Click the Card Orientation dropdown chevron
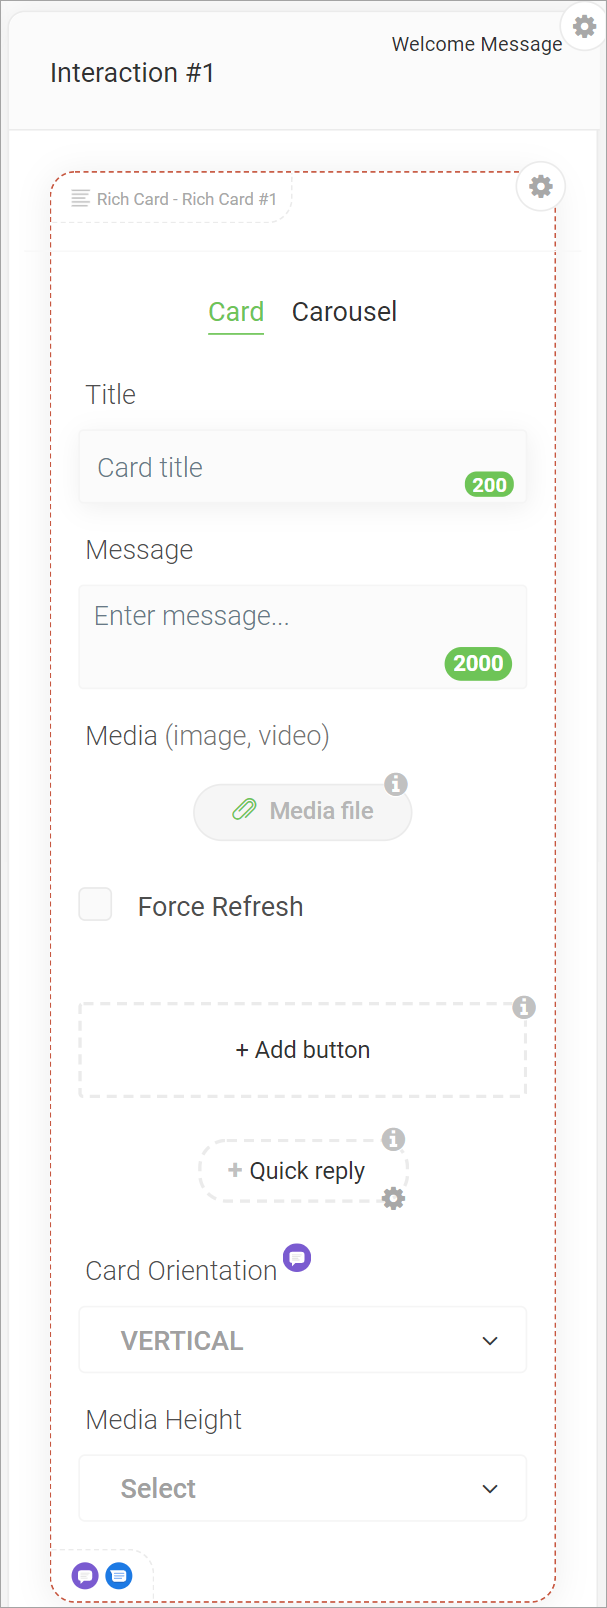 [490, 1341]
